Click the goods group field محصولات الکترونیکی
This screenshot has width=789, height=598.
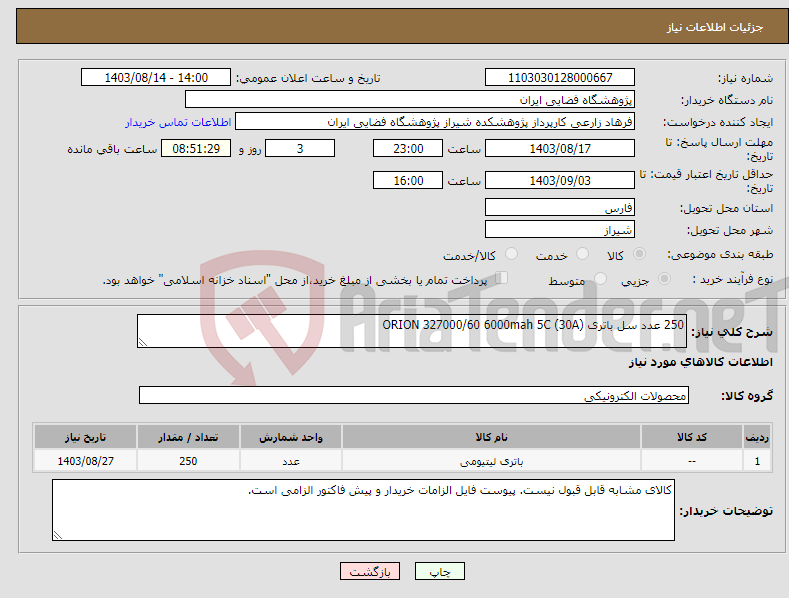414,396
